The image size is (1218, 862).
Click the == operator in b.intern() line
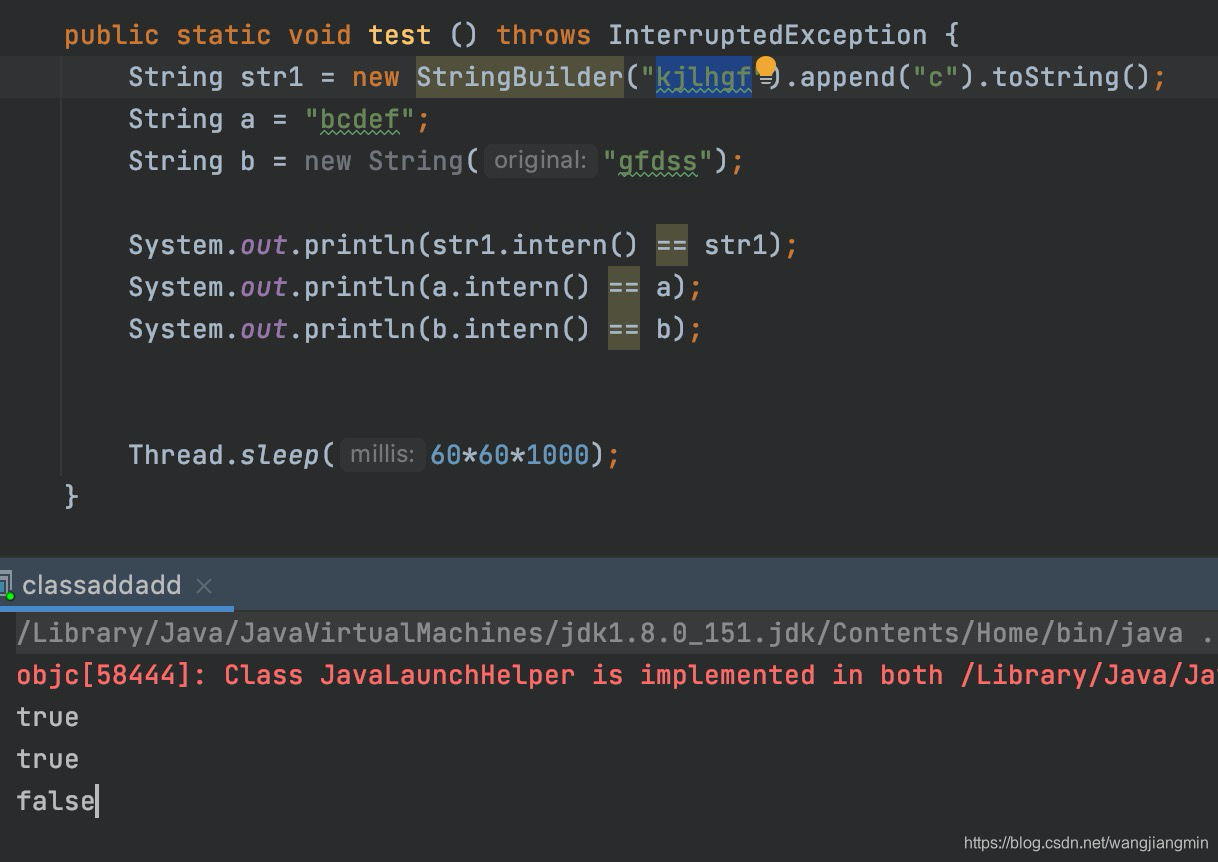click(624, 329)
